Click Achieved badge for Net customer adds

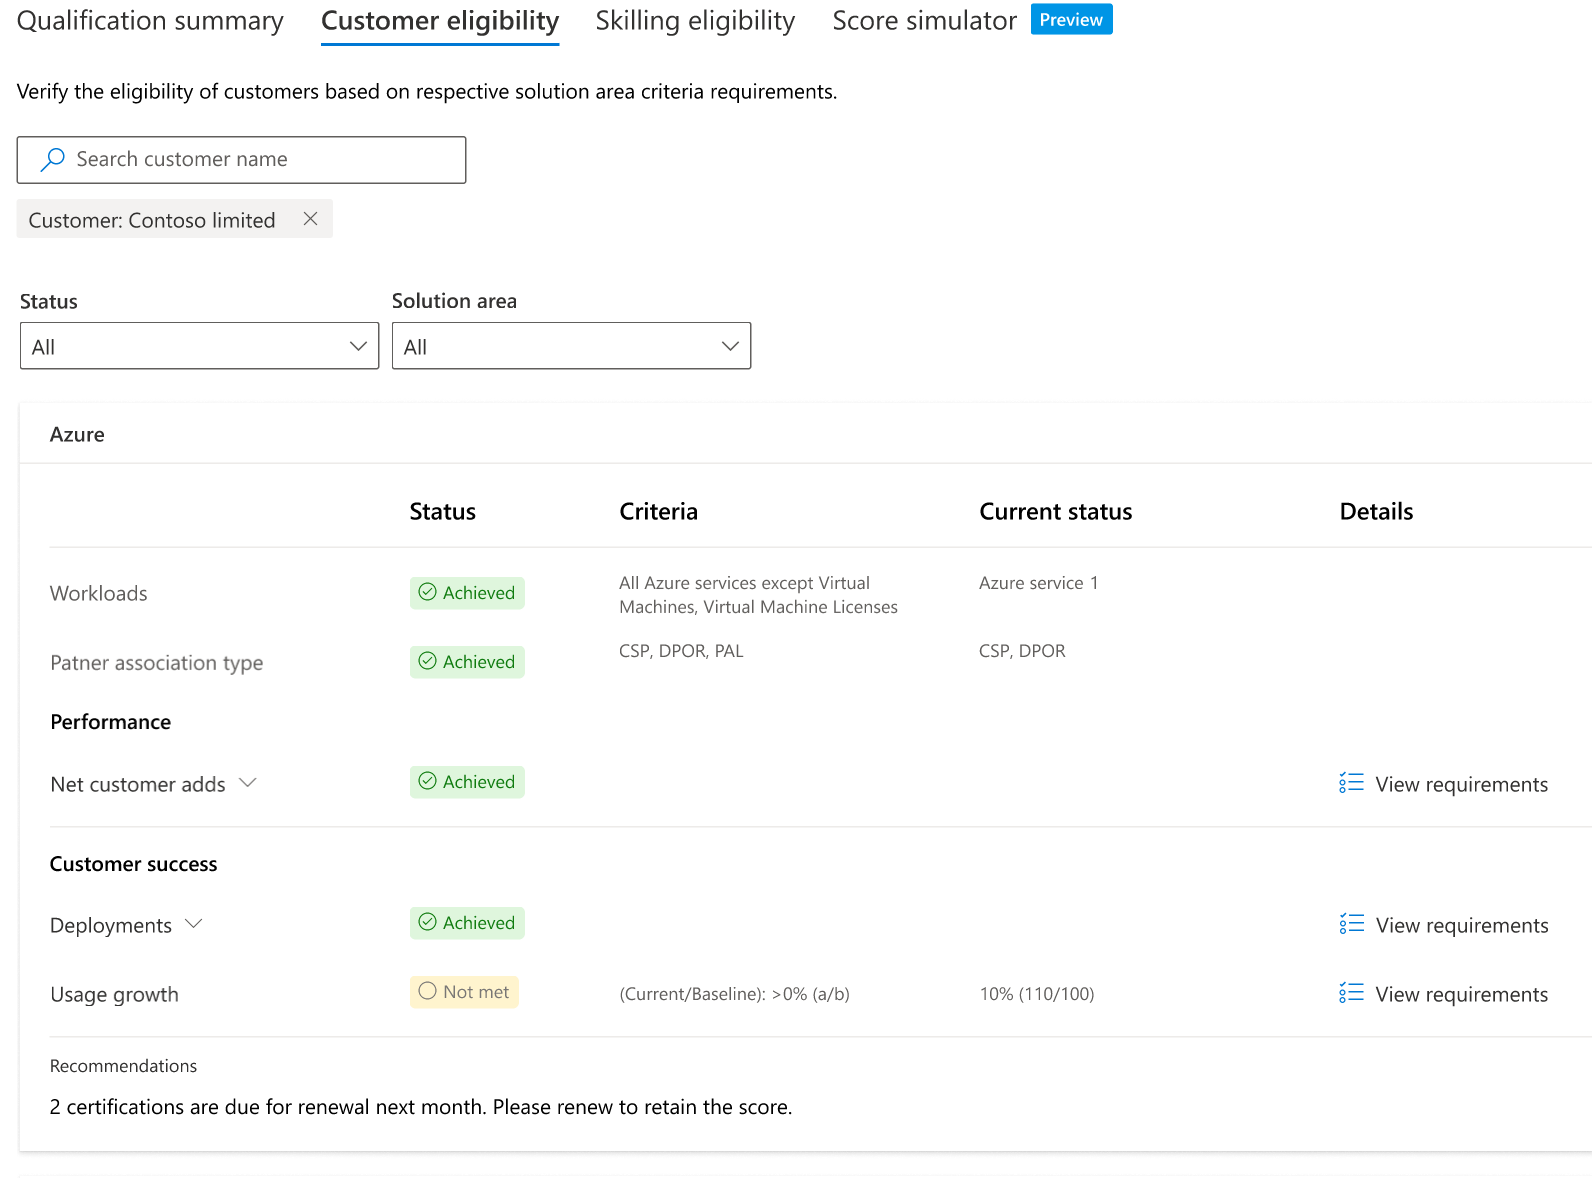467,782
